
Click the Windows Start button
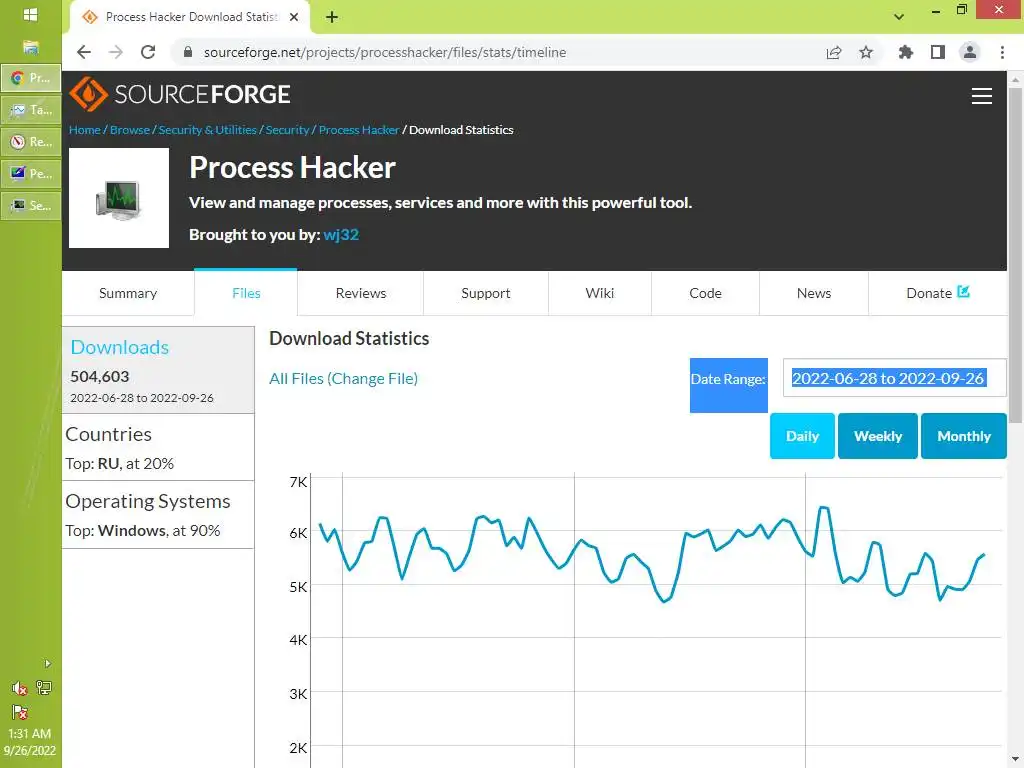coord(30,15)
